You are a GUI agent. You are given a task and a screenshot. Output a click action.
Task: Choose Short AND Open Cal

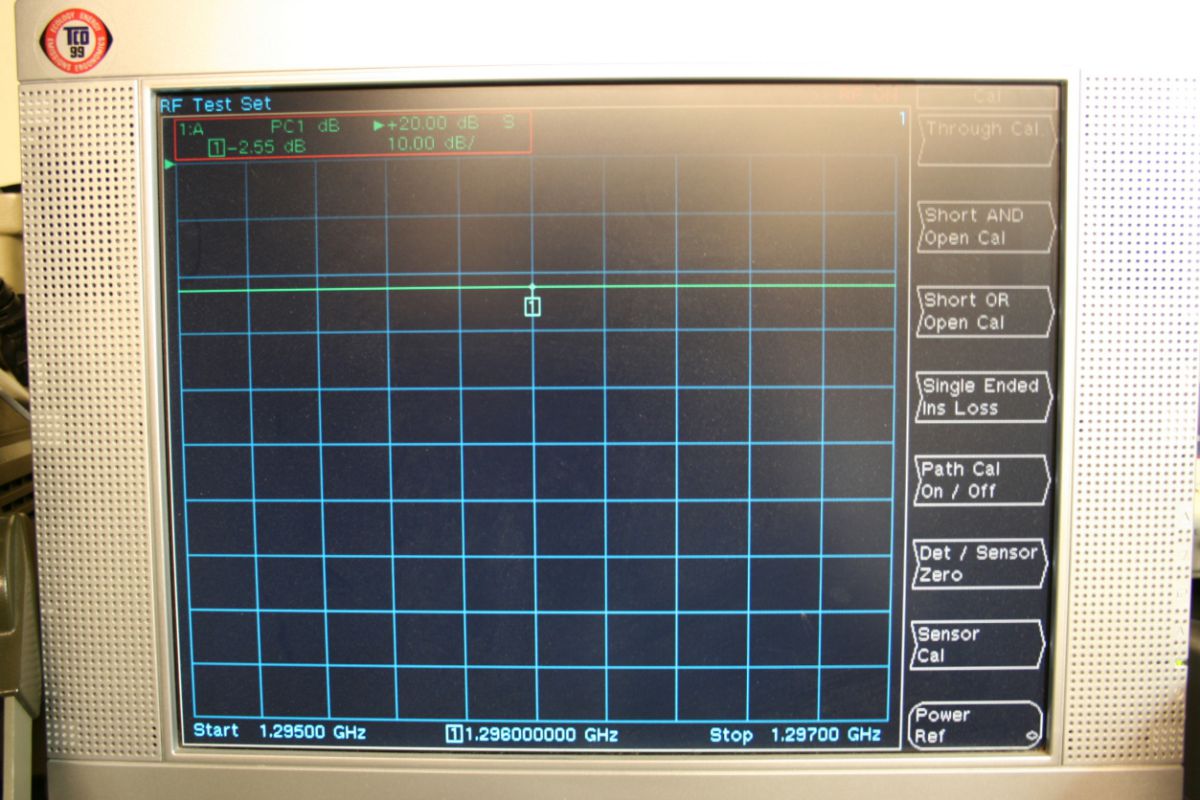(x=985, y=227)
